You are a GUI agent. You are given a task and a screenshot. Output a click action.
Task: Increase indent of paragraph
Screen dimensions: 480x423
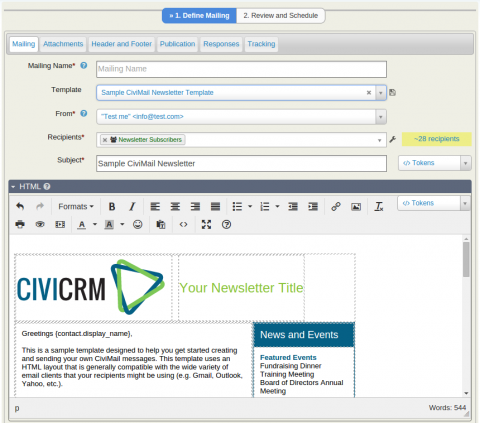pos(313,207)
